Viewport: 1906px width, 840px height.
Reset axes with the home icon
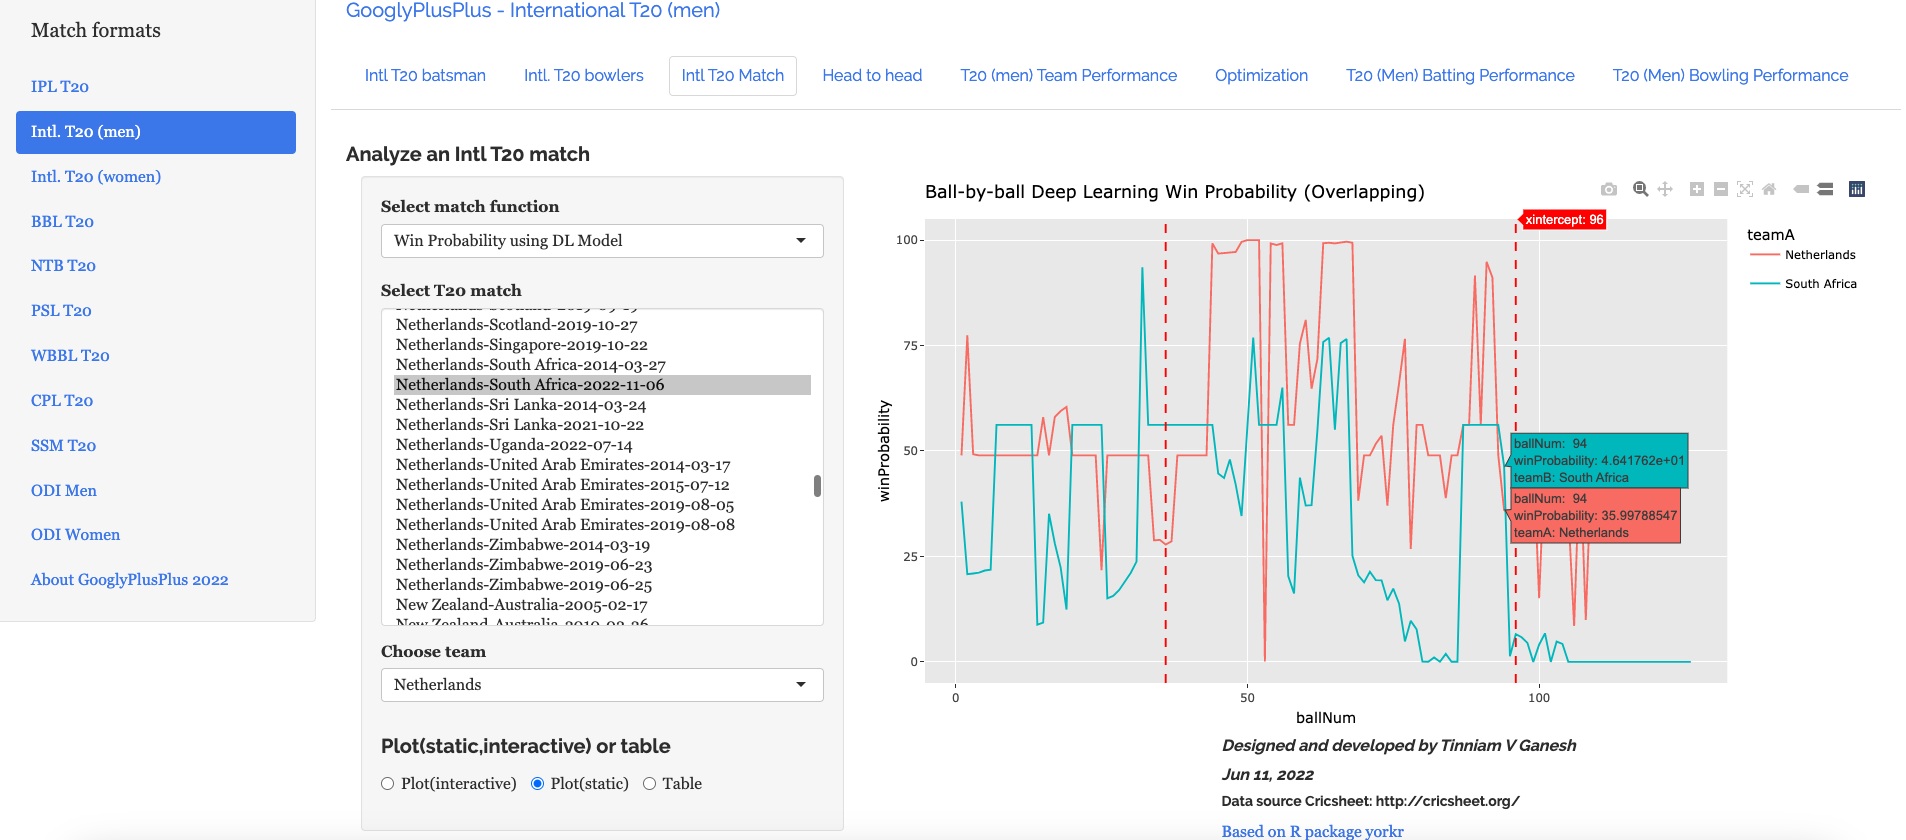1769,189
